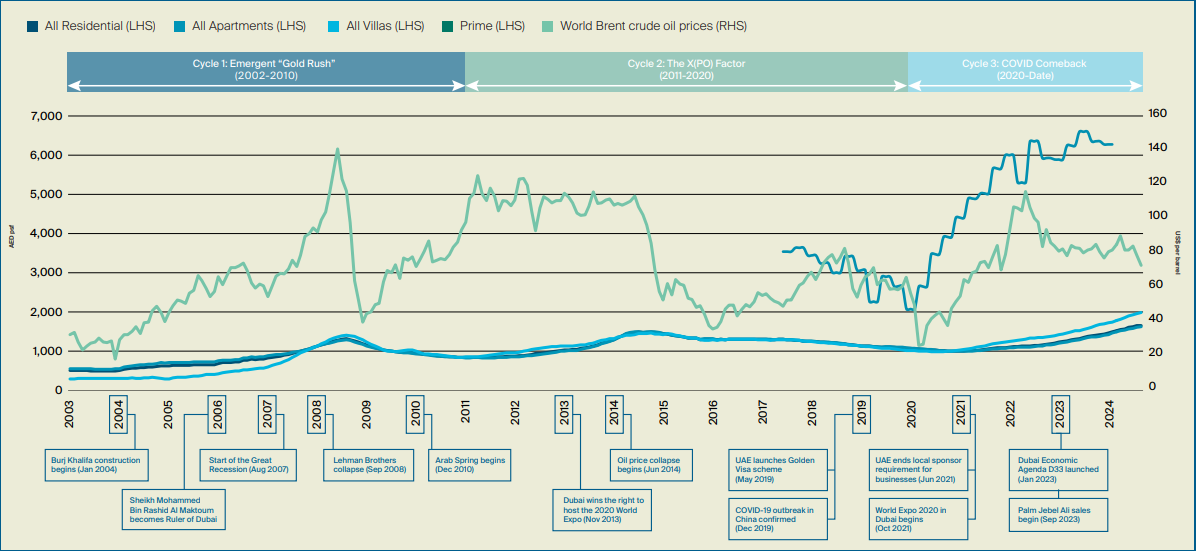Click the 2018 x-axis year label

[x=812, y=414]
